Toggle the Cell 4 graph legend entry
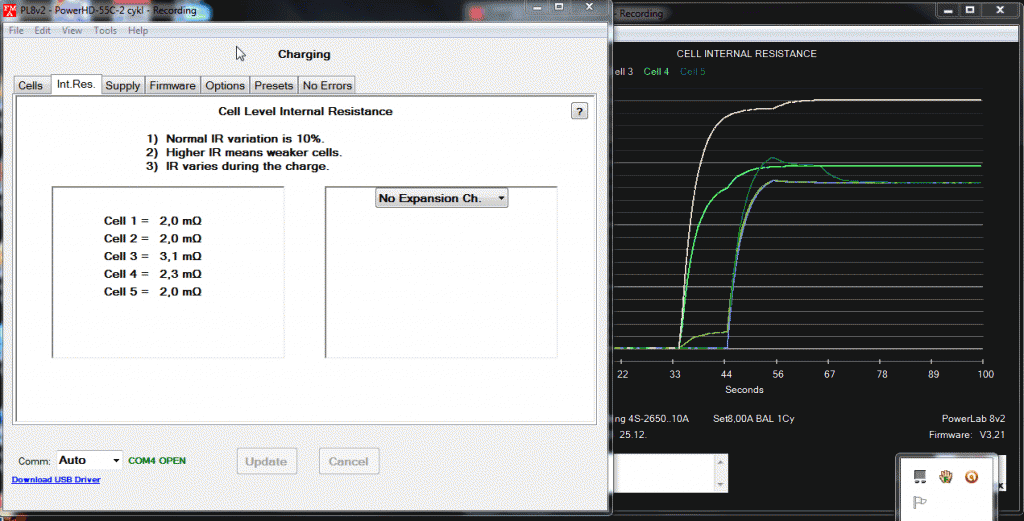Viewport: 1024px width, 521px height. (x=656, y=72)
